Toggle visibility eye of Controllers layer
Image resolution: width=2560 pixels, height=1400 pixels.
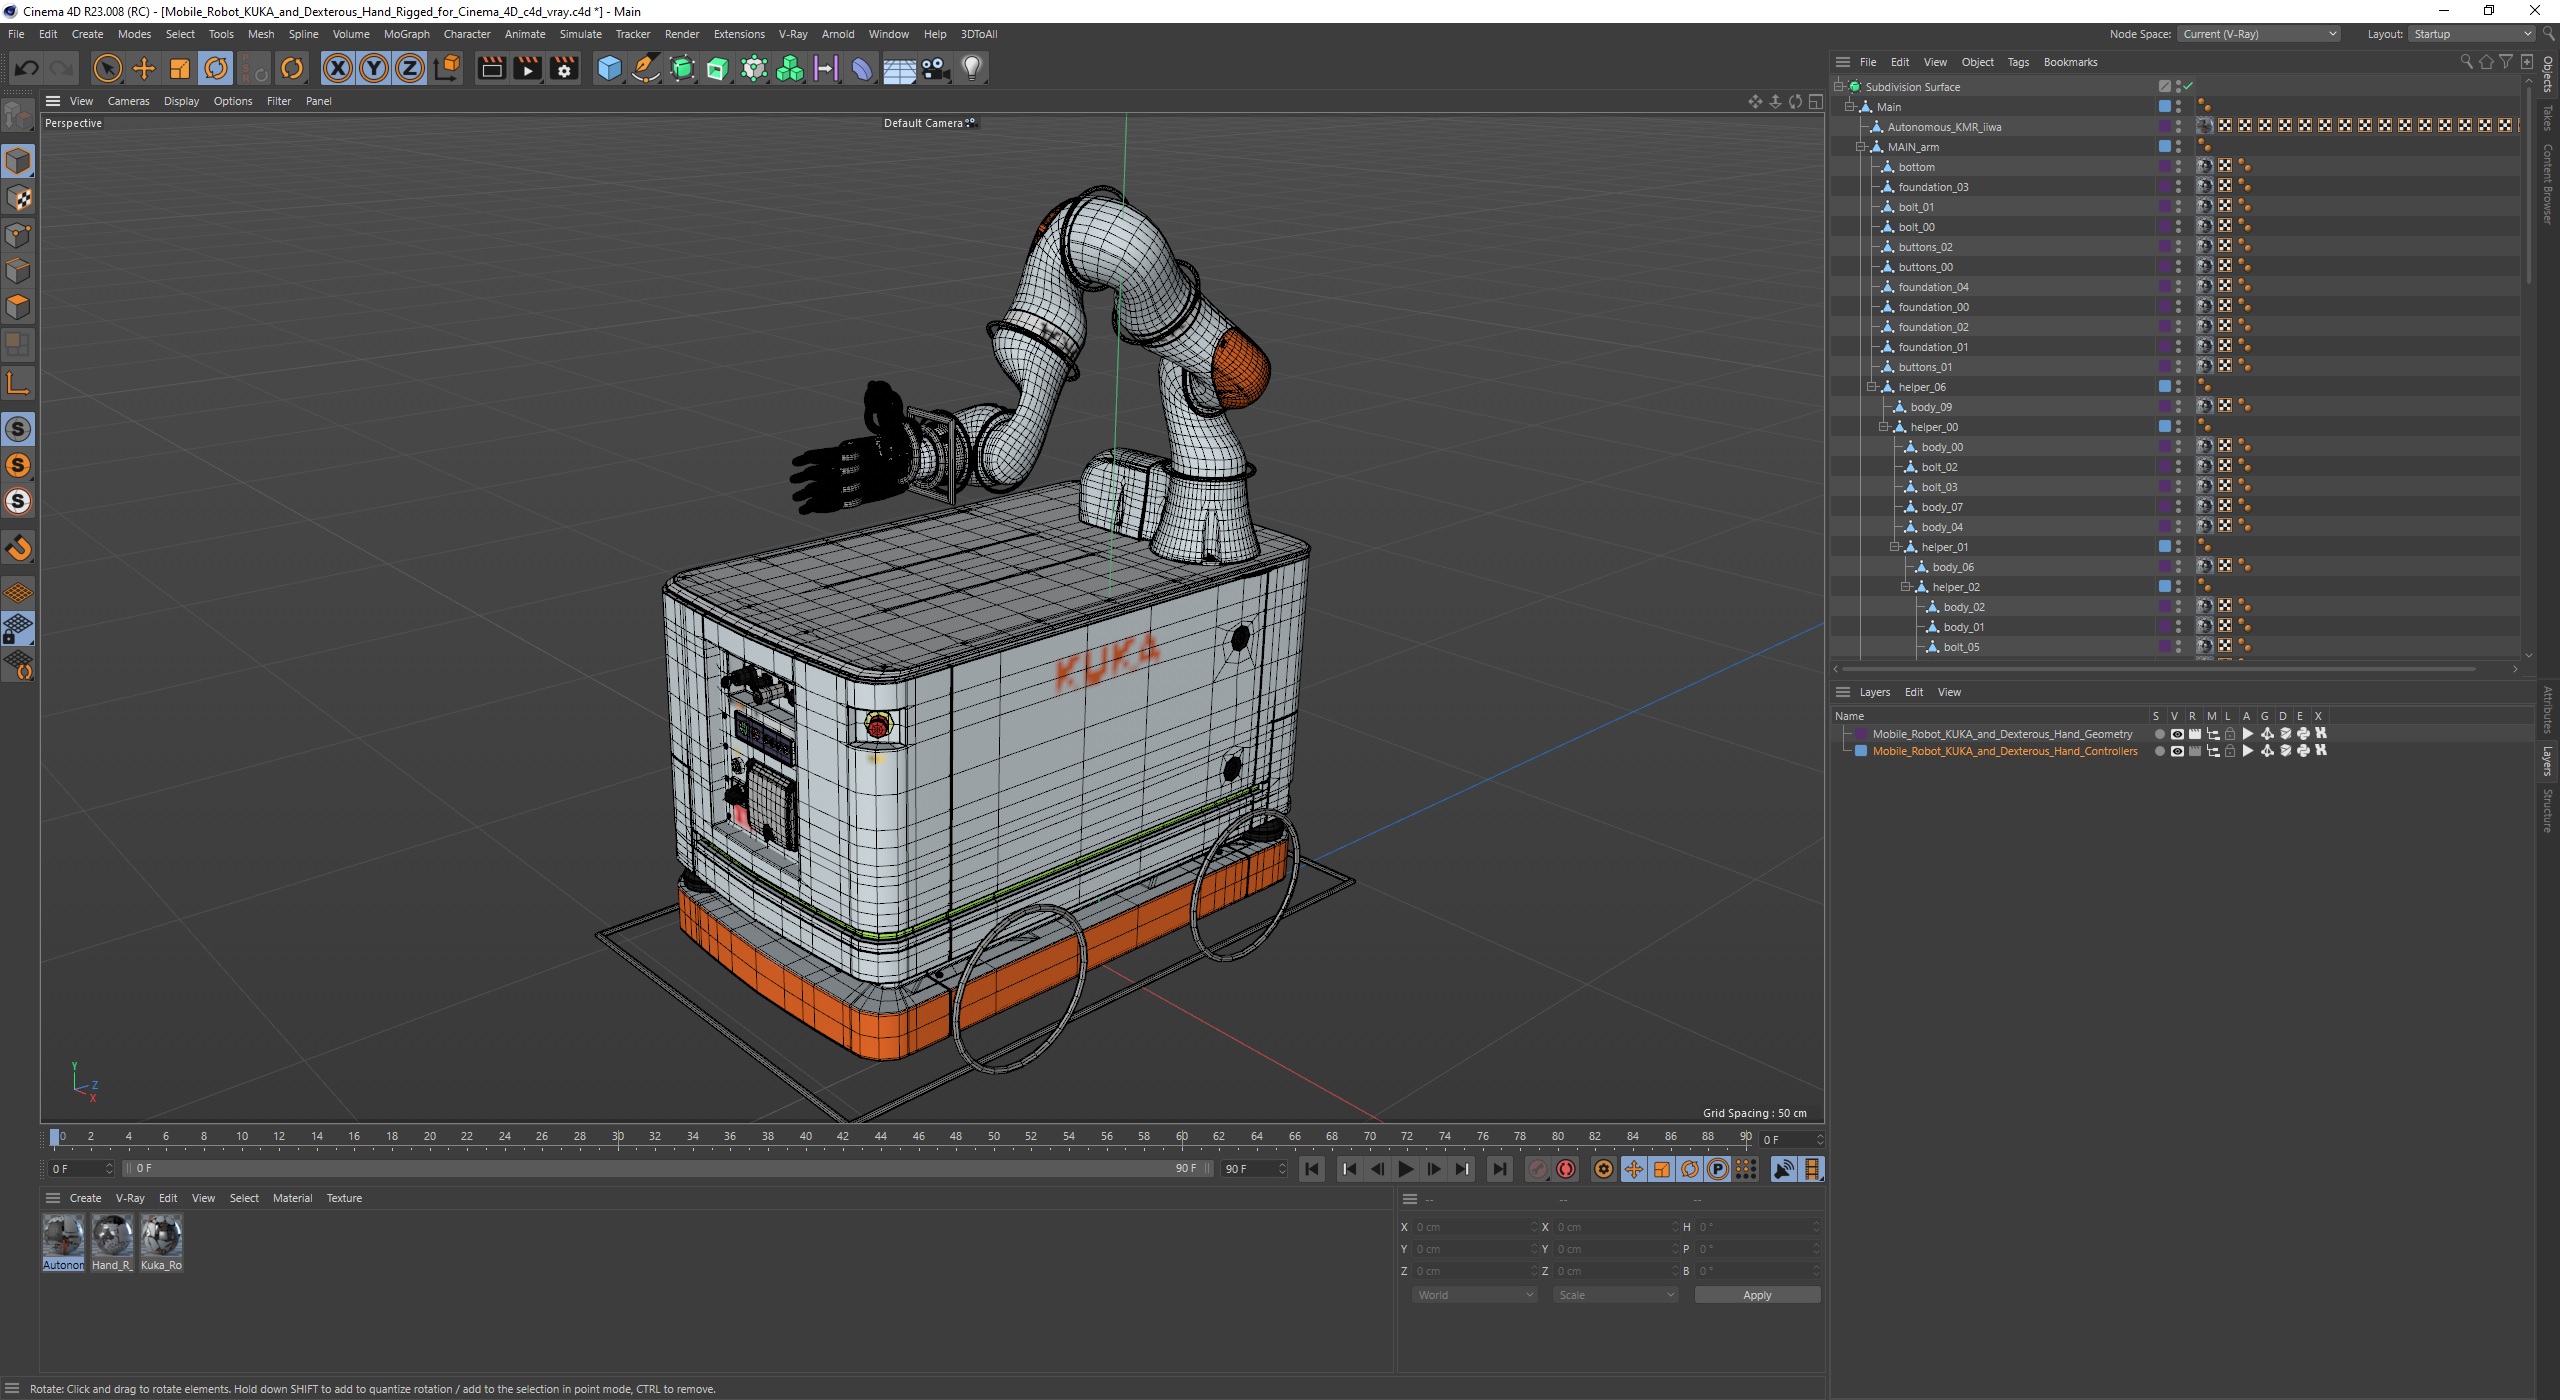tap(2177, 751)
